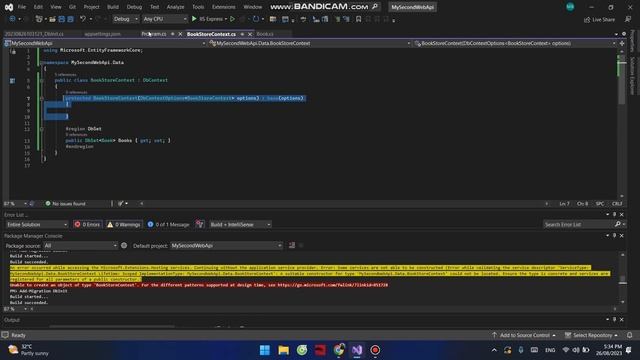Open the Any CPU platform dropdown
The image size is (640, 360).
(x=164, y=19)
